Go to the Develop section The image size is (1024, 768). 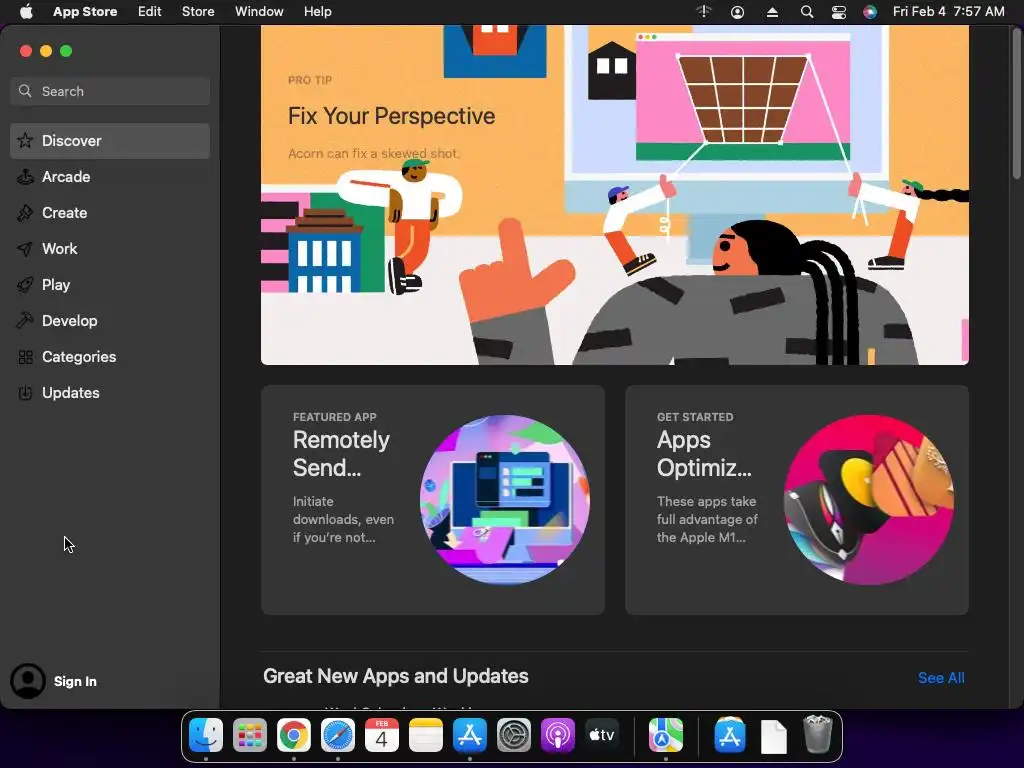[110, 321]
